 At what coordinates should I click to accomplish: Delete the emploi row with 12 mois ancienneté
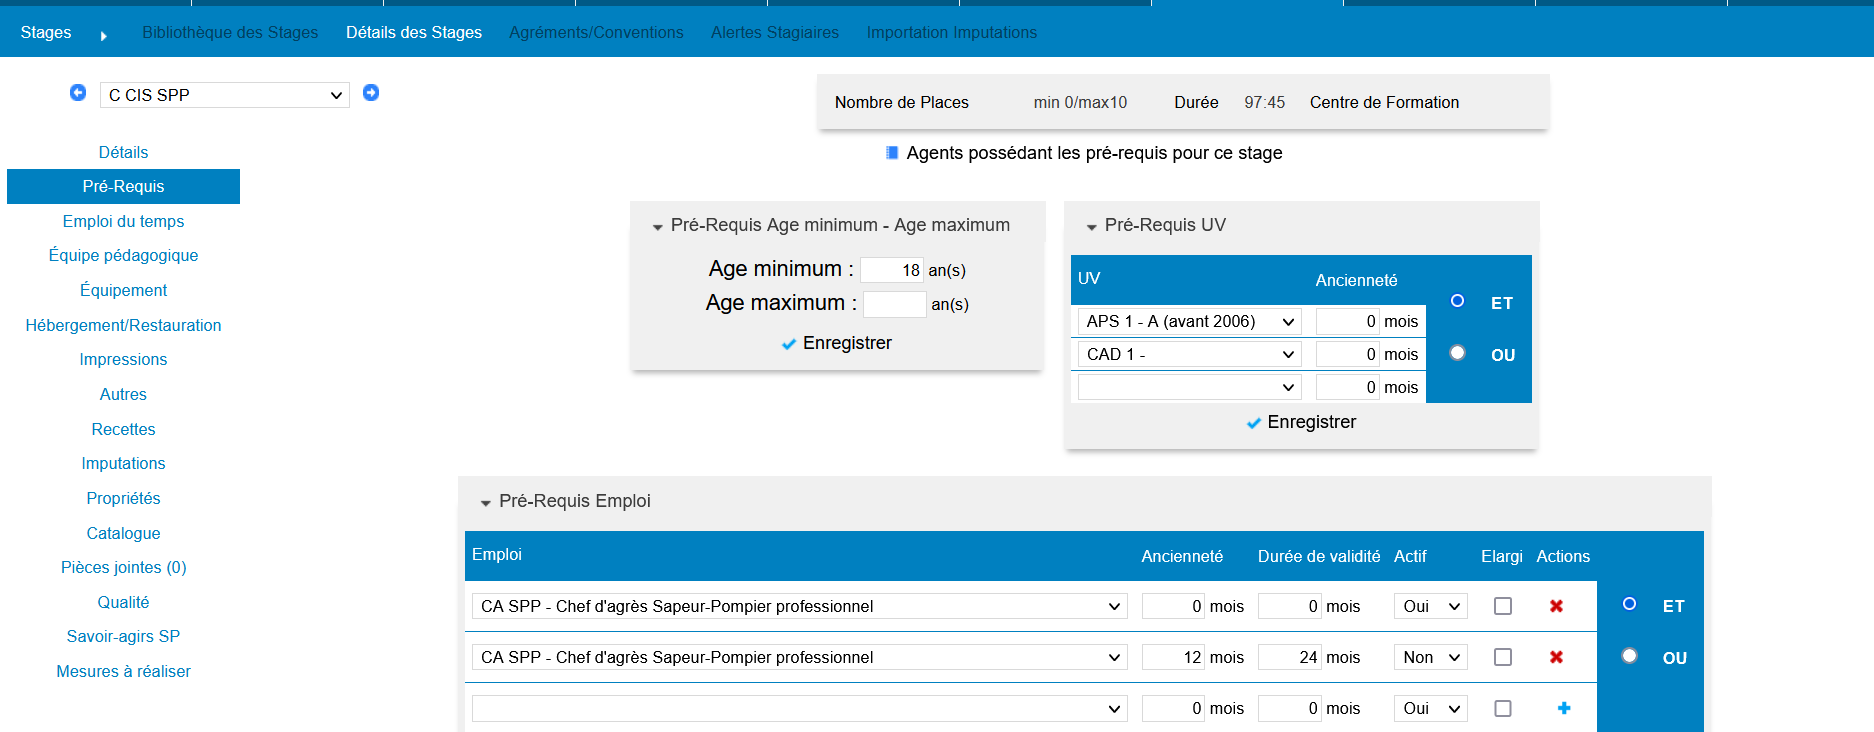pyautogui.click(x=1556, y=657)
